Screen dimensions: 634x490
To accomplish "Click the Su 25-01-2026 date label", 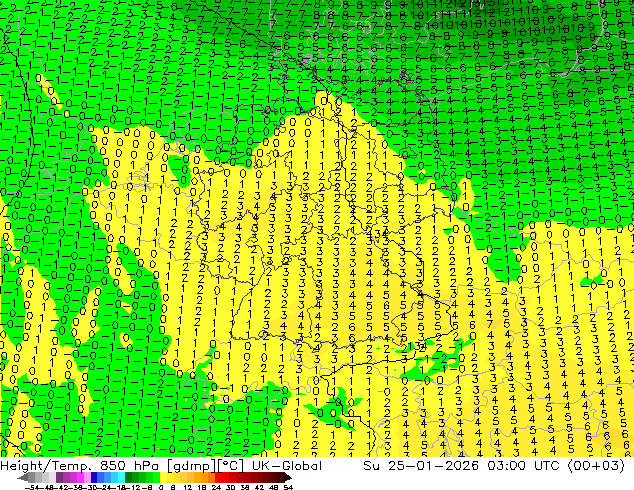I will click(x=421, y=466).
